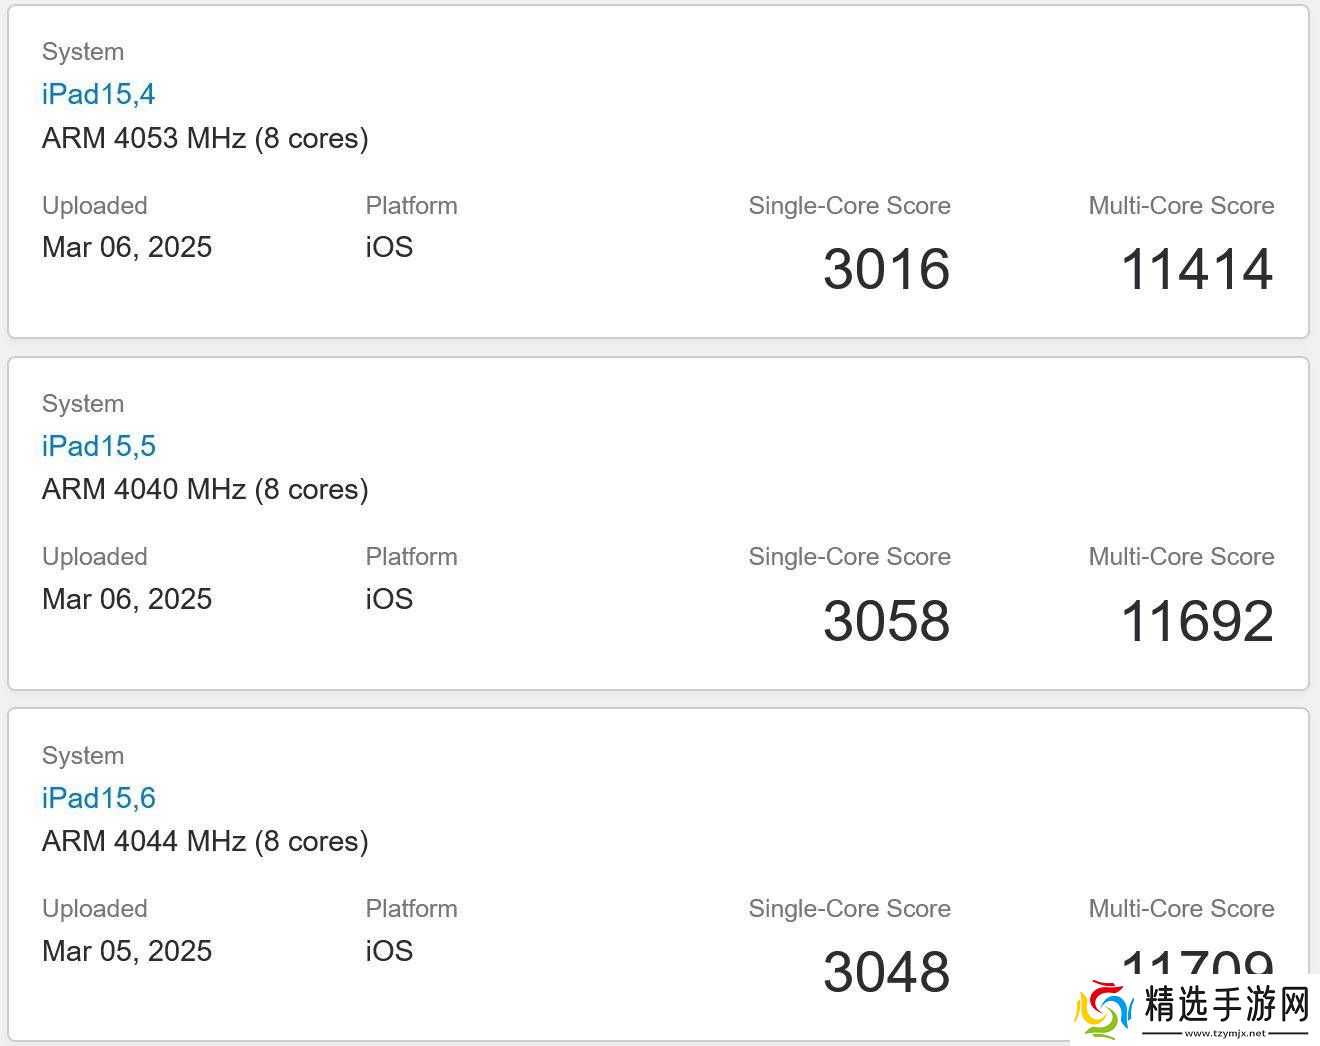Select the ARM 4040 MHz (8 cores) text

(x=205, y=489)
